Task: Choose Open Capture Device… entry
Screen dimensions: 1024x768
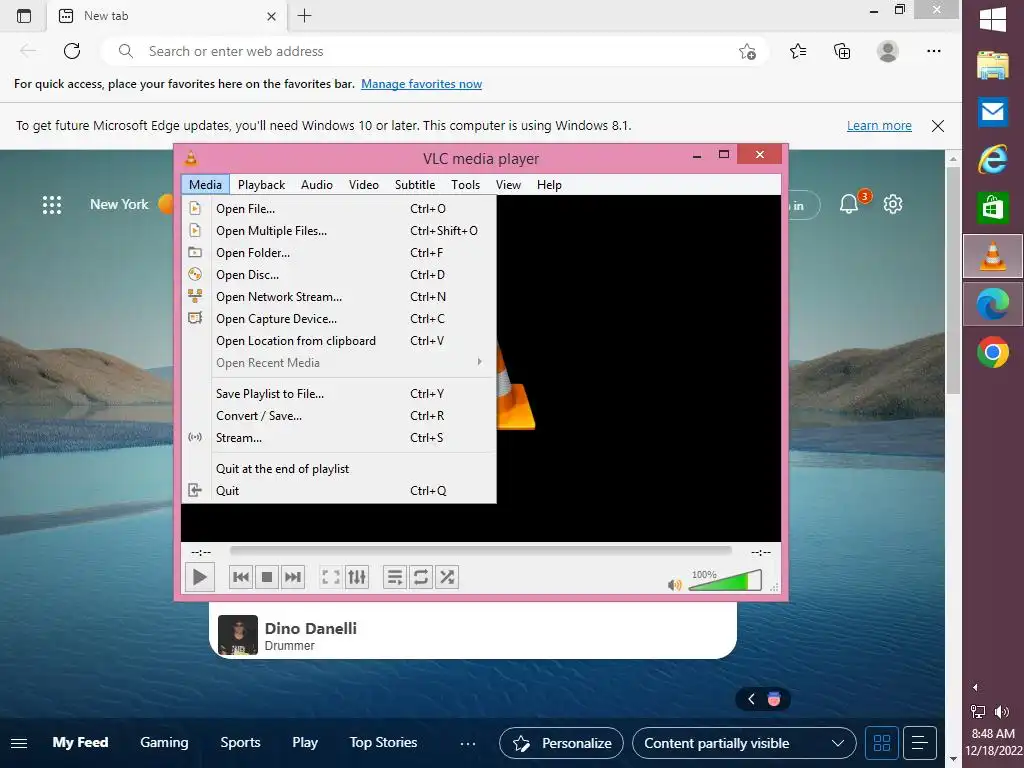Action: 339,319
